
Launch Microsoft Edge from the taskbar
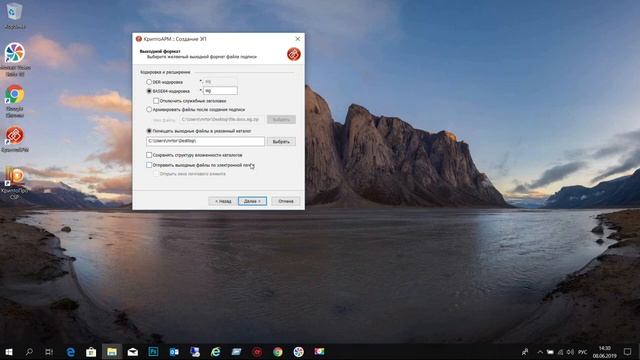(71, 352)
